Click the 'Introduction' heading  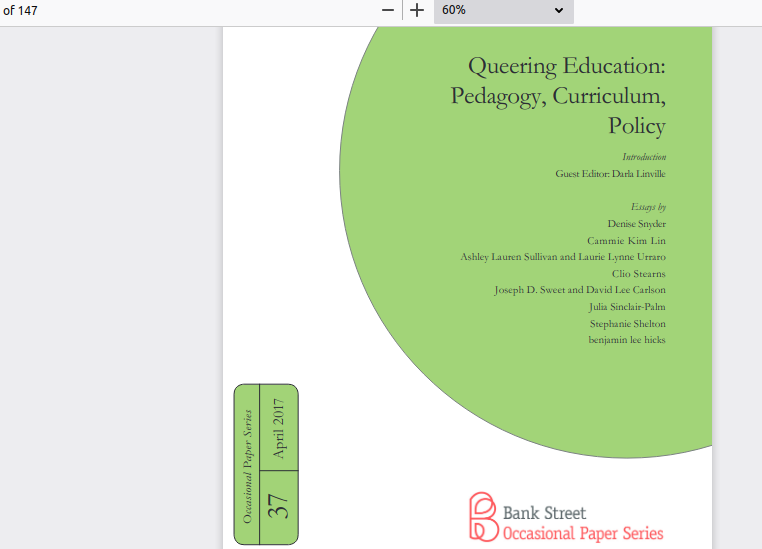click(644, 157)
